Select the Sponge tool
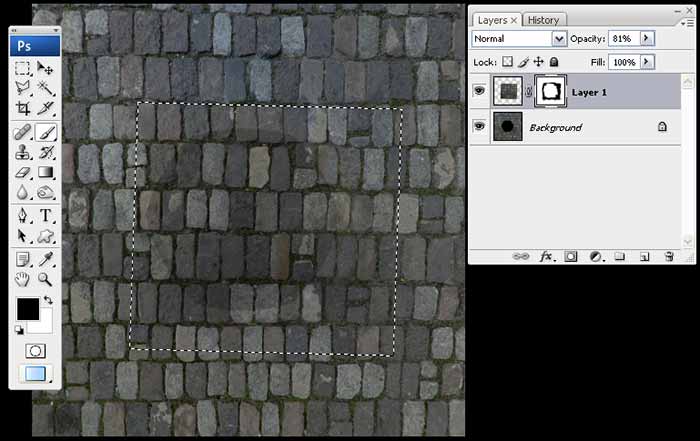This screenshot has height=441, width=700. (x=46, y=192)
